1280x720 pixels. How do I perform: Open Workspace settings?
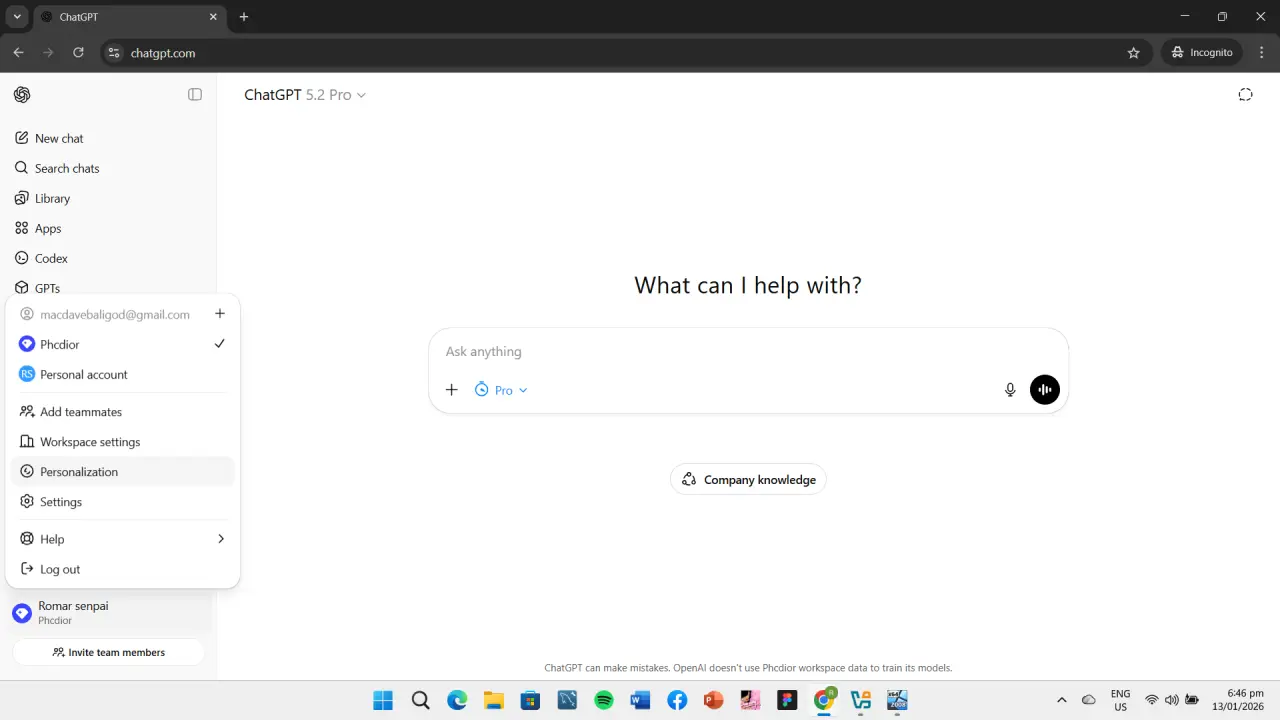point(122,442)
